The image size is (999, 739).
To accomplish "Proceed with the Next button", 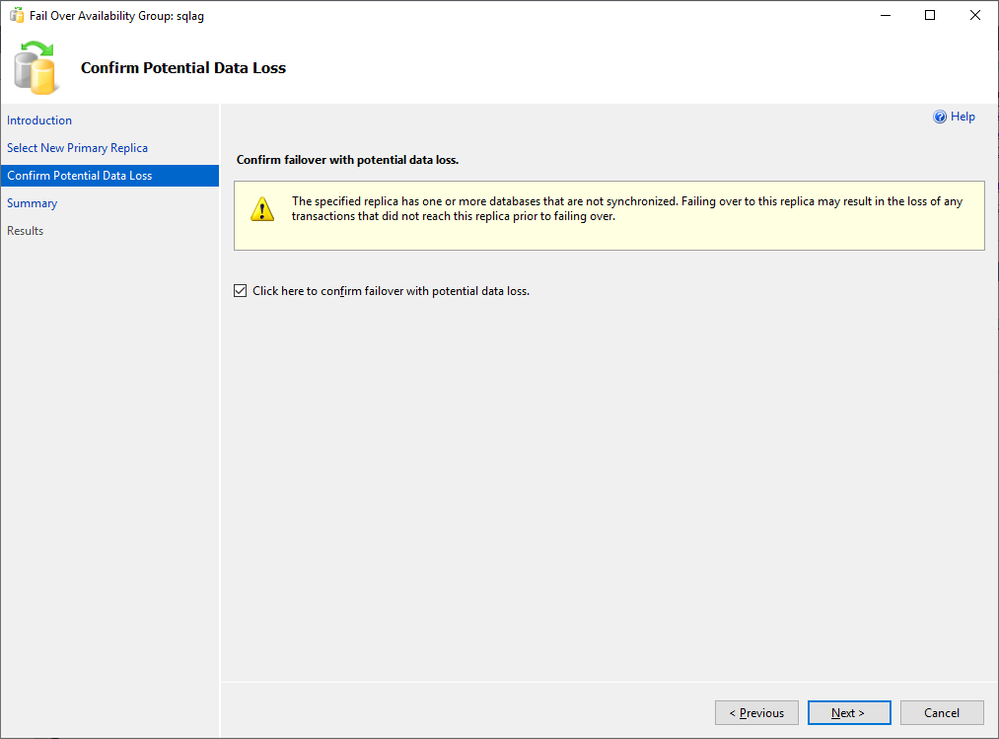I will (848, 713).
